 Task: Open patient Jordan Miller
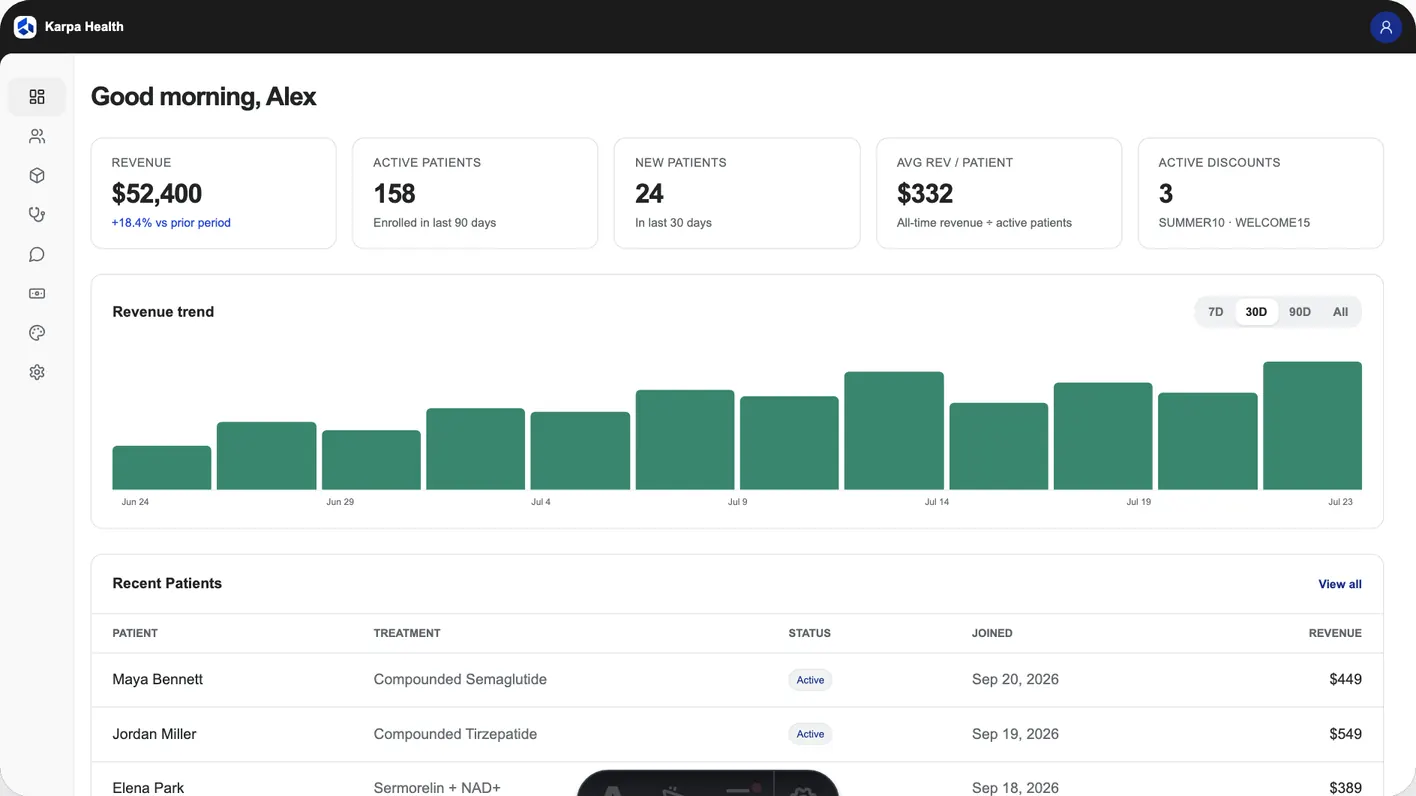[x=154, y=734]
